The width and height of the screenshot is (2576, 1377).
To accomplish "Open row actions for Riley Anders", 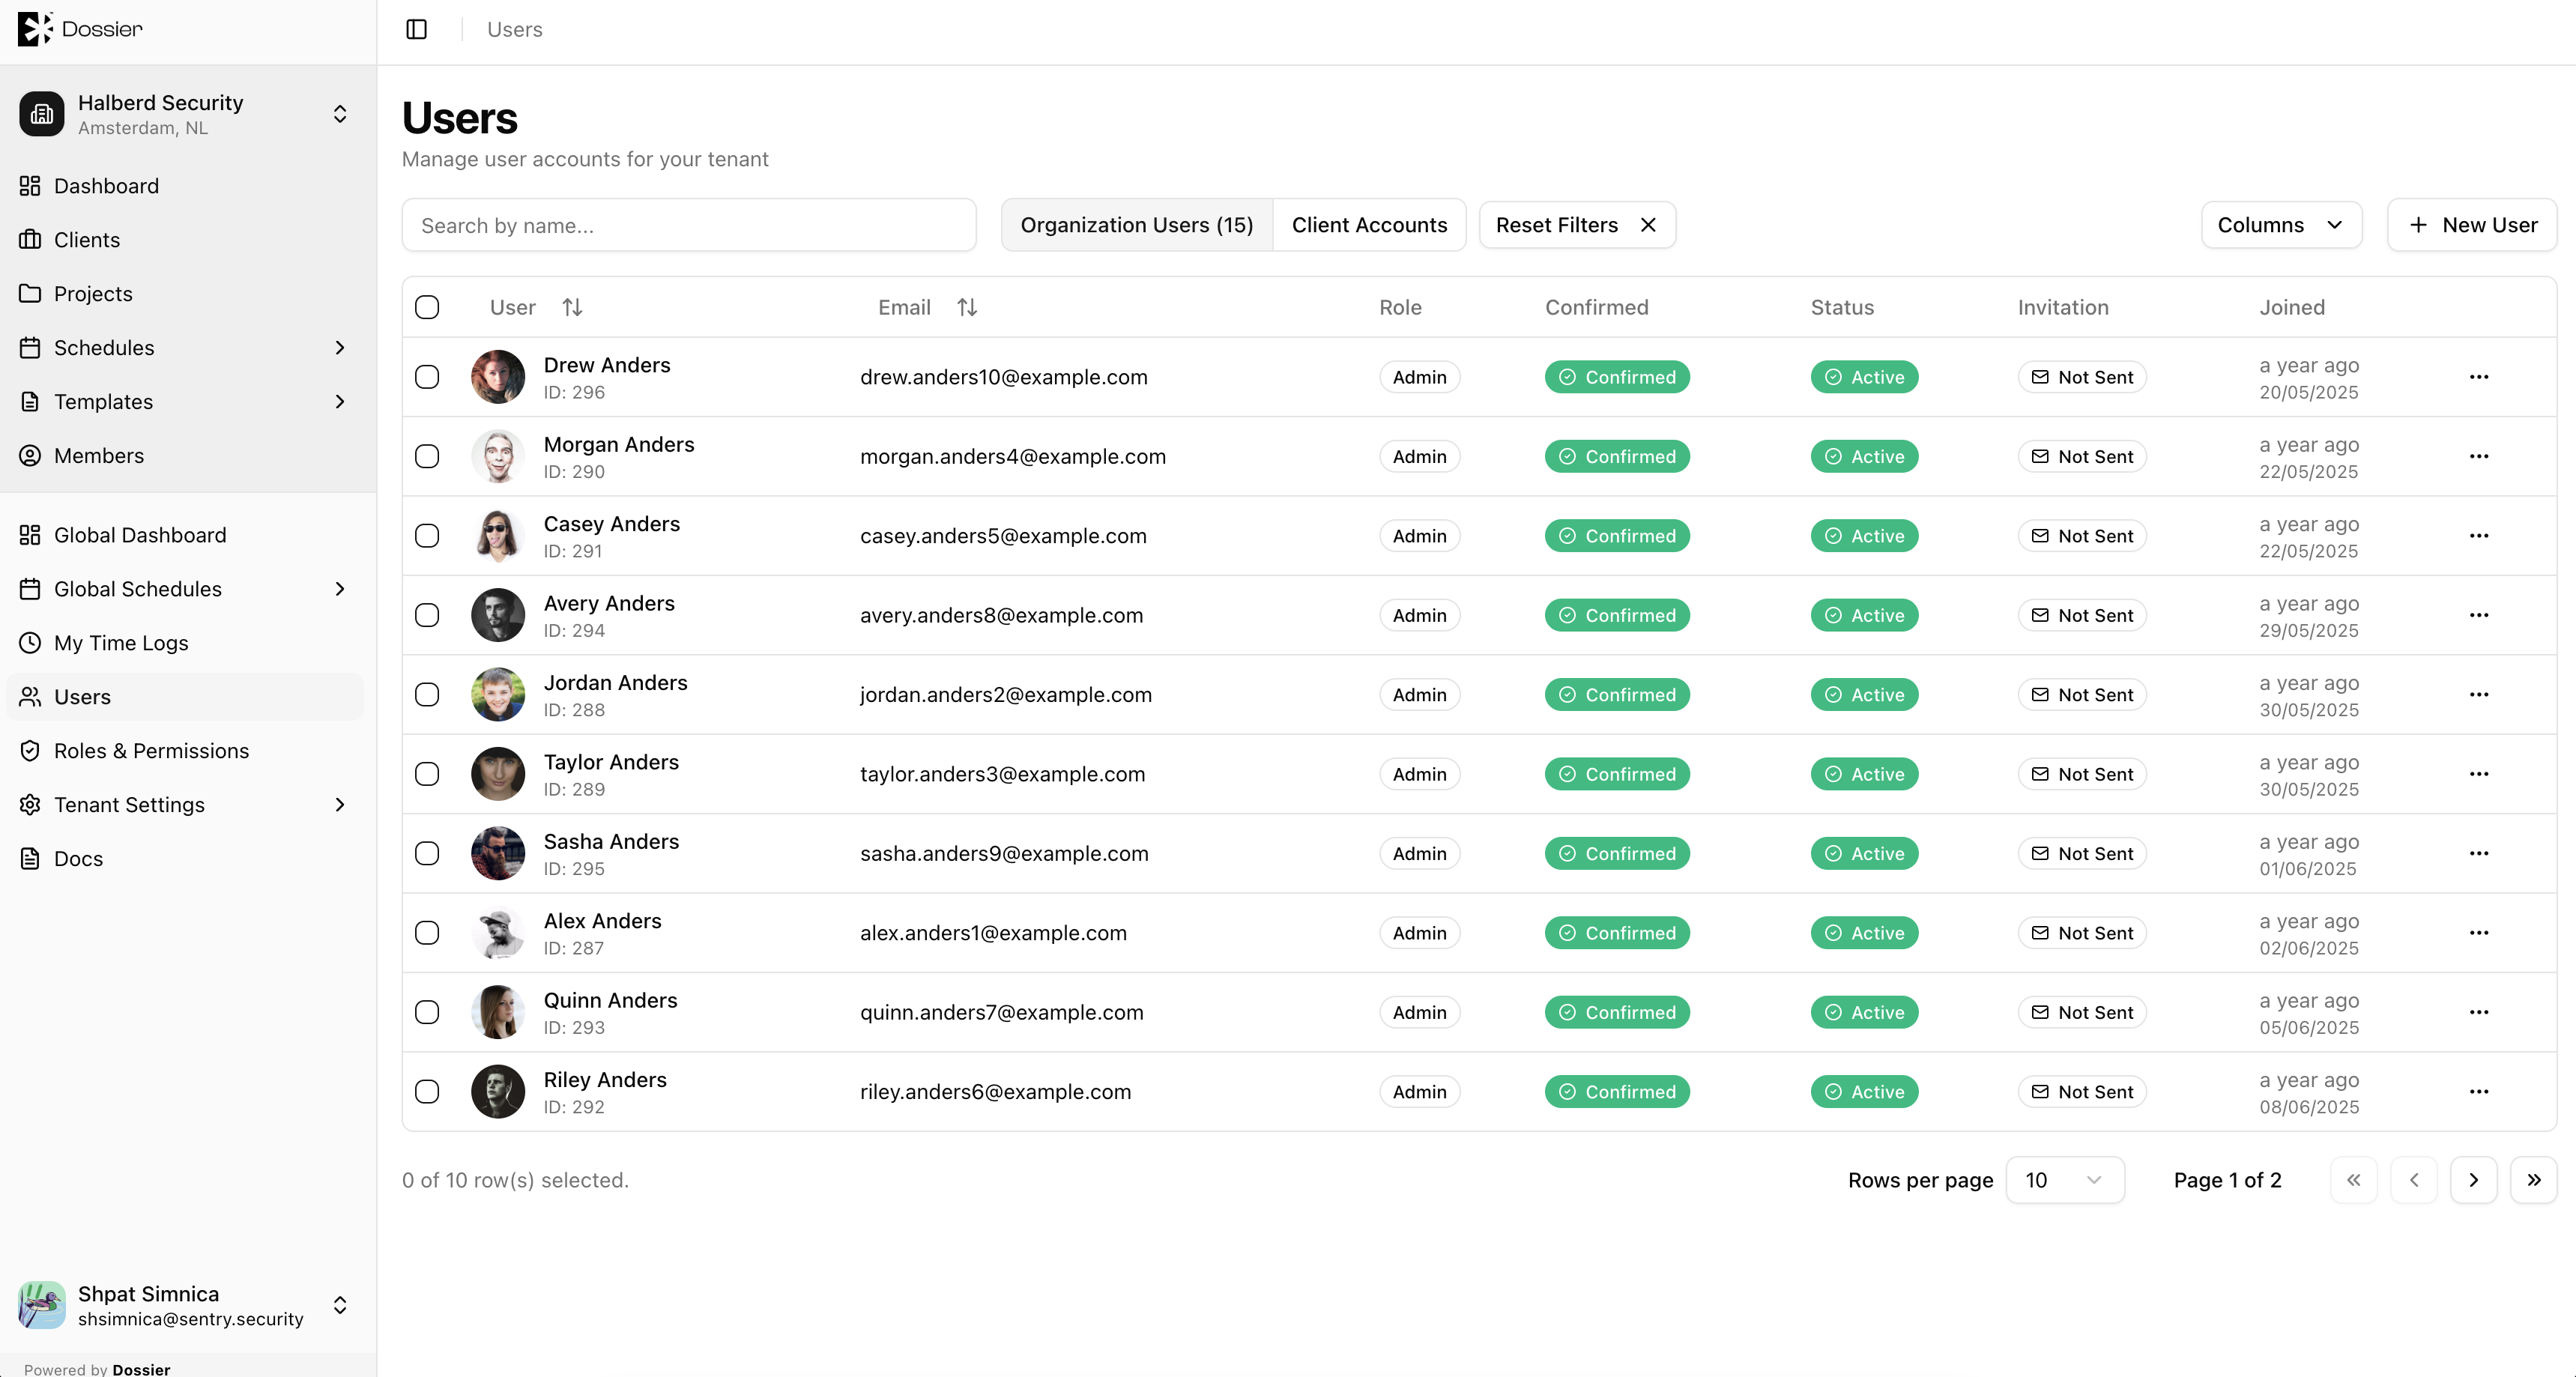I will [x=2479, y=1092].
